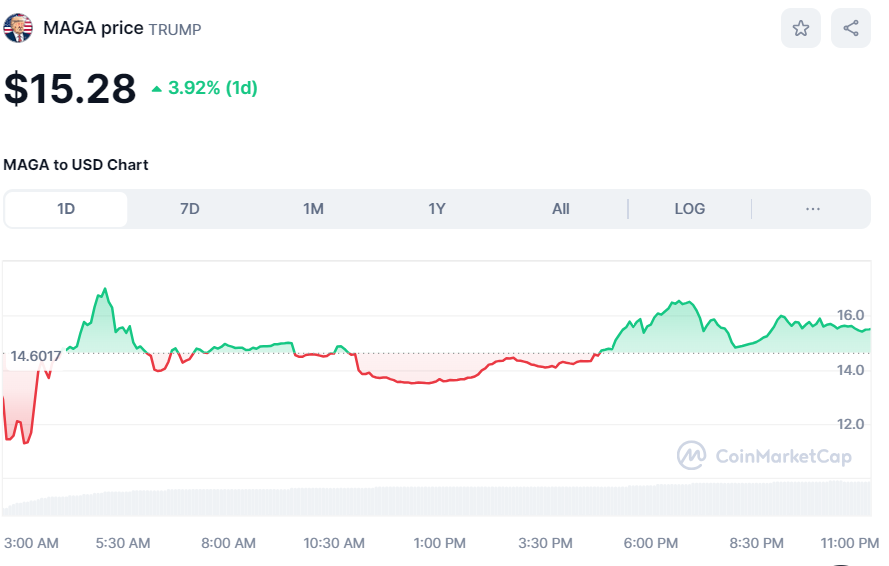Click the 3:00 AM time axis label
This screenshot has height=566, width=889.
tap(31, 543)
